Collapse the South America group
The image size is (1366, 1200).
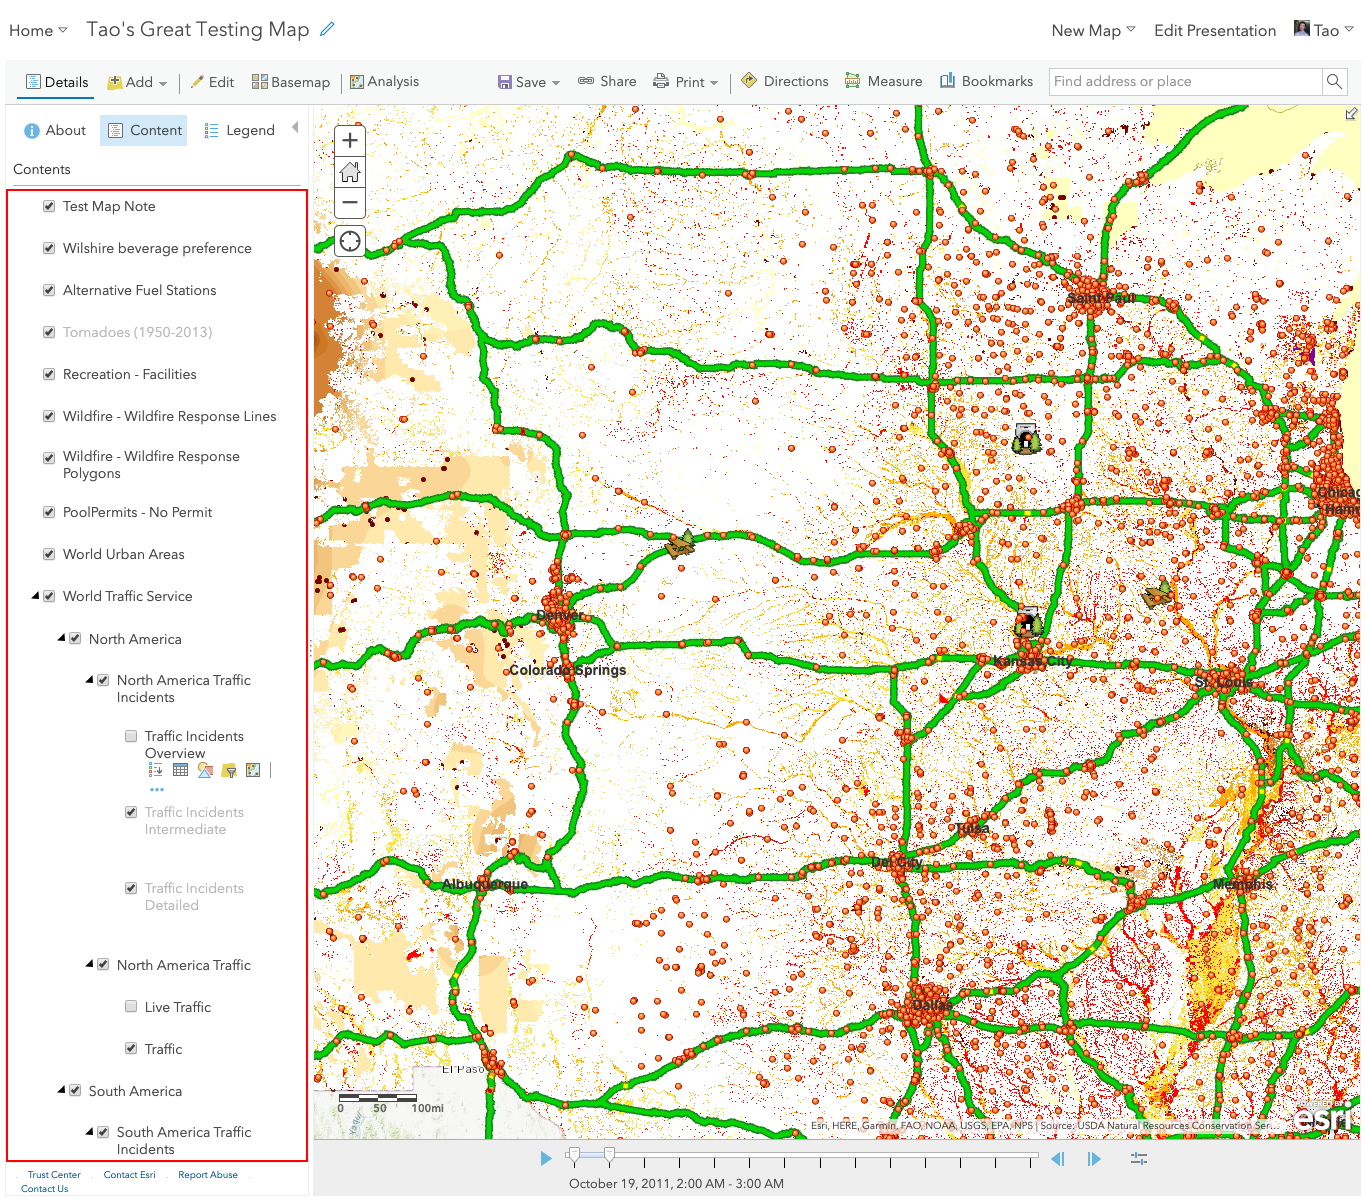point(61,1090)
